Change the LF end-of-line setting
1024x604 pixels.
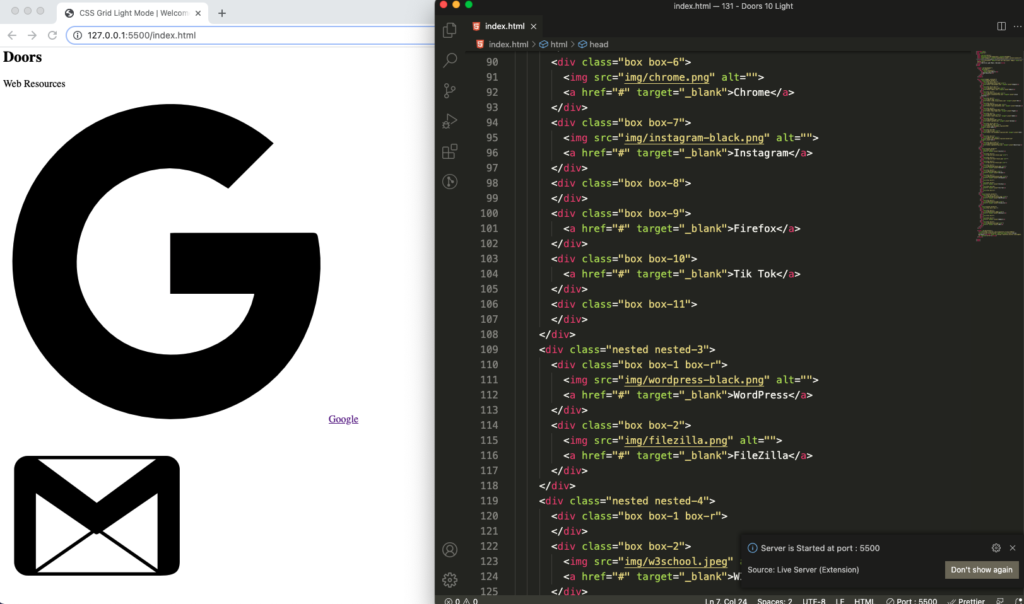point(840,601)
